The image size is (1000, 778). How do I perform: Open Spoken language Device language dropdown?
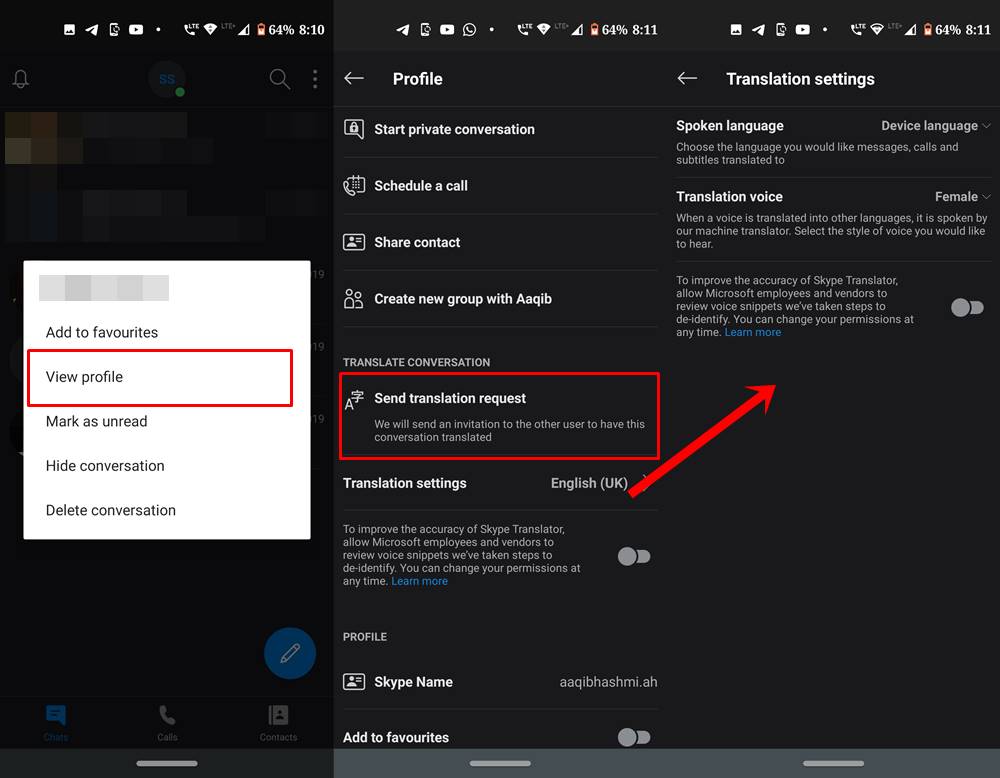pyautogui.click(x=936, y=126)
